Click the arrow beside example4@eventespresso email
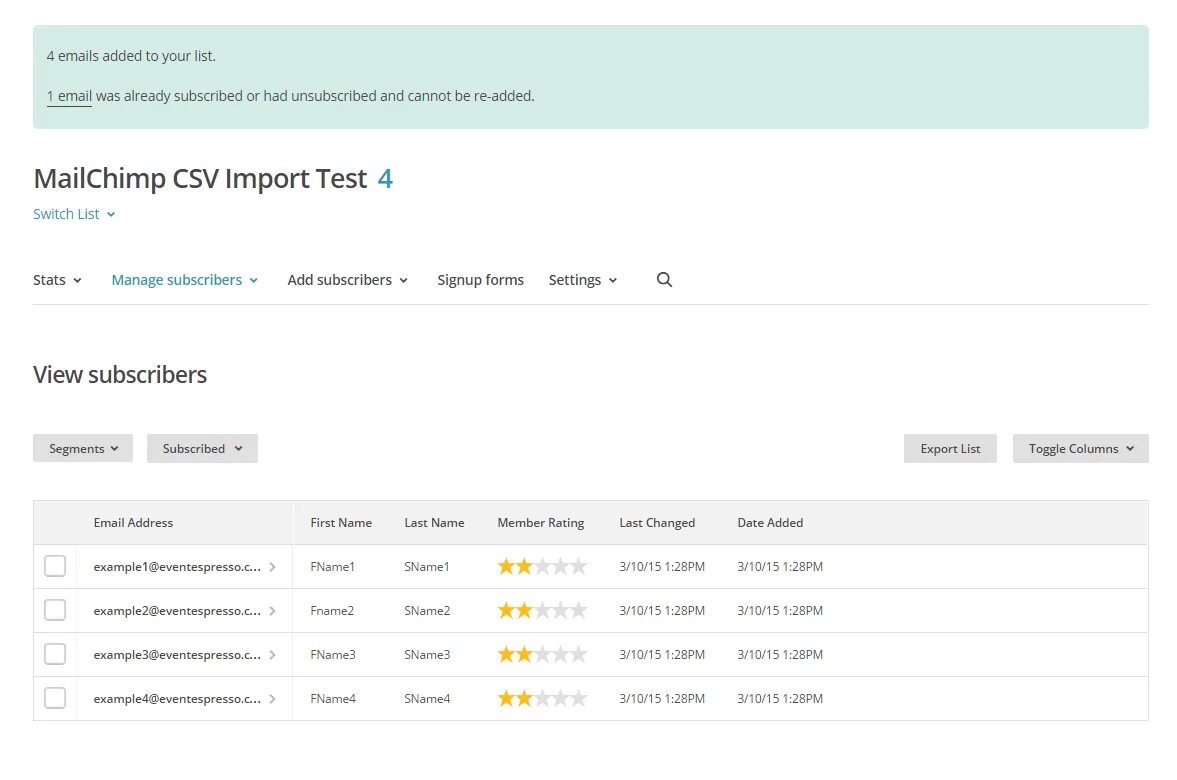1177x780 pixels. pyautogui.click(x=272, y=699)
